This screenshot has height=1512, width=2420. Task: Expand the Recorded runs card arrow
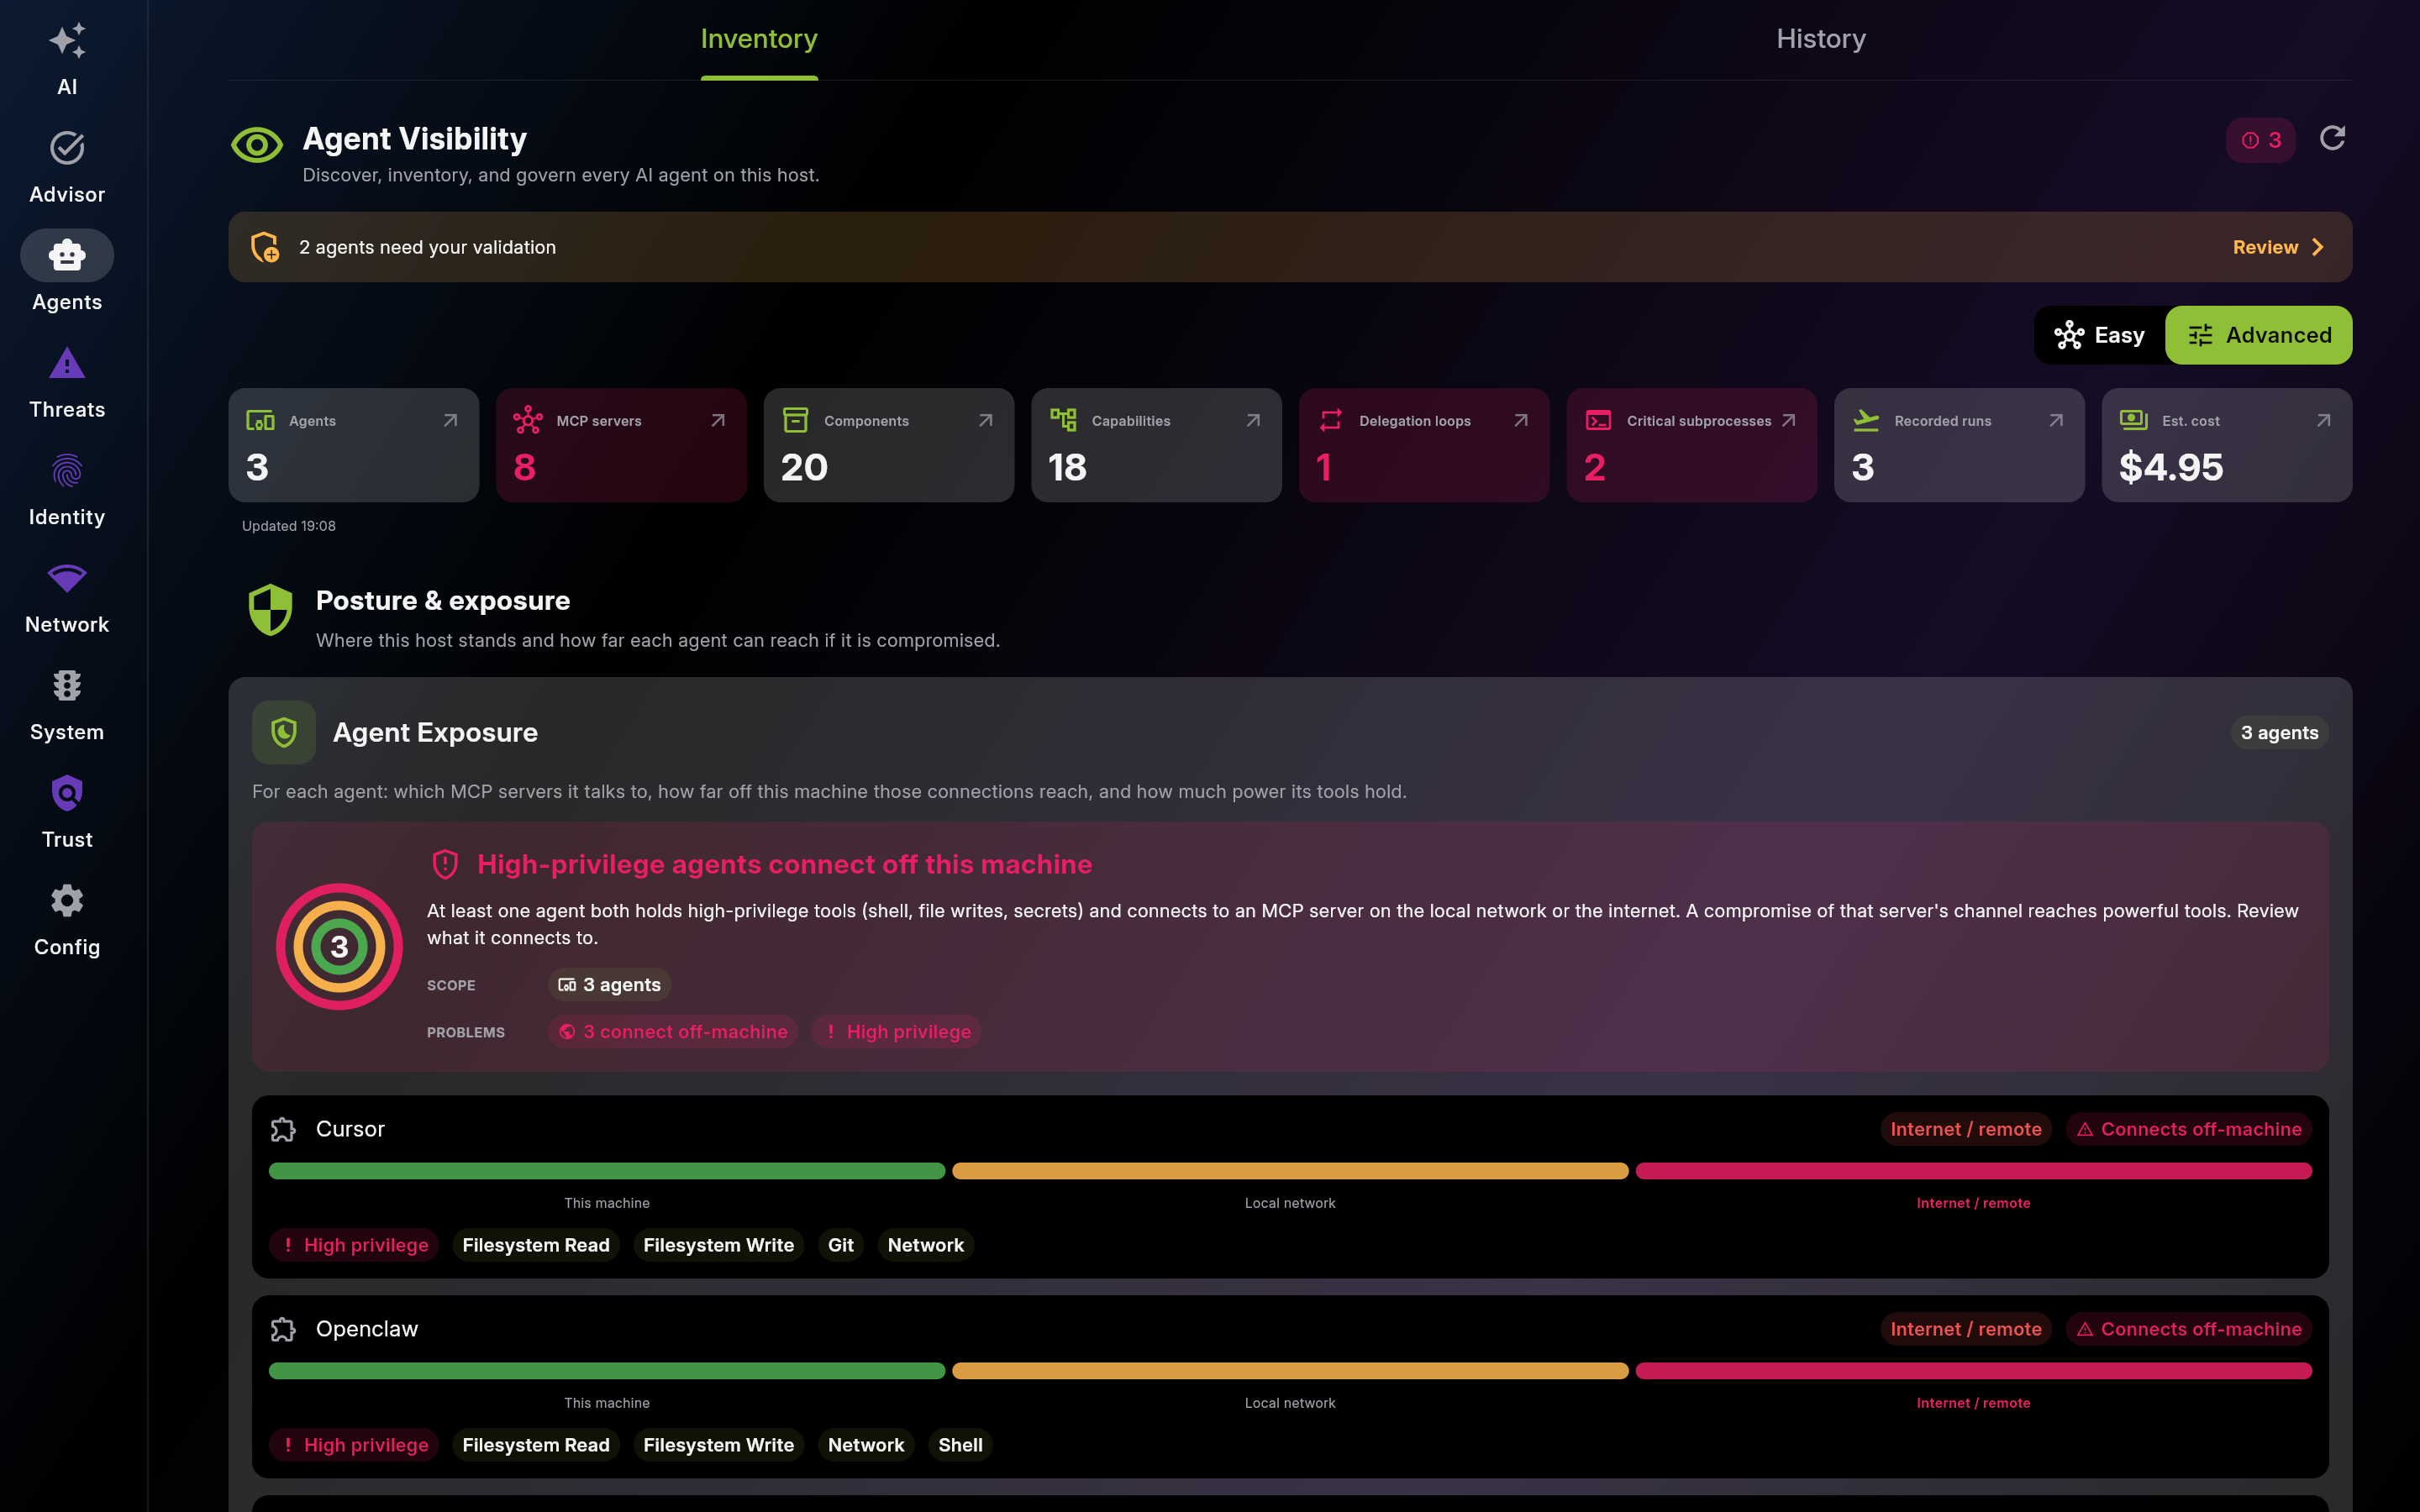[x=2056, y=420]
